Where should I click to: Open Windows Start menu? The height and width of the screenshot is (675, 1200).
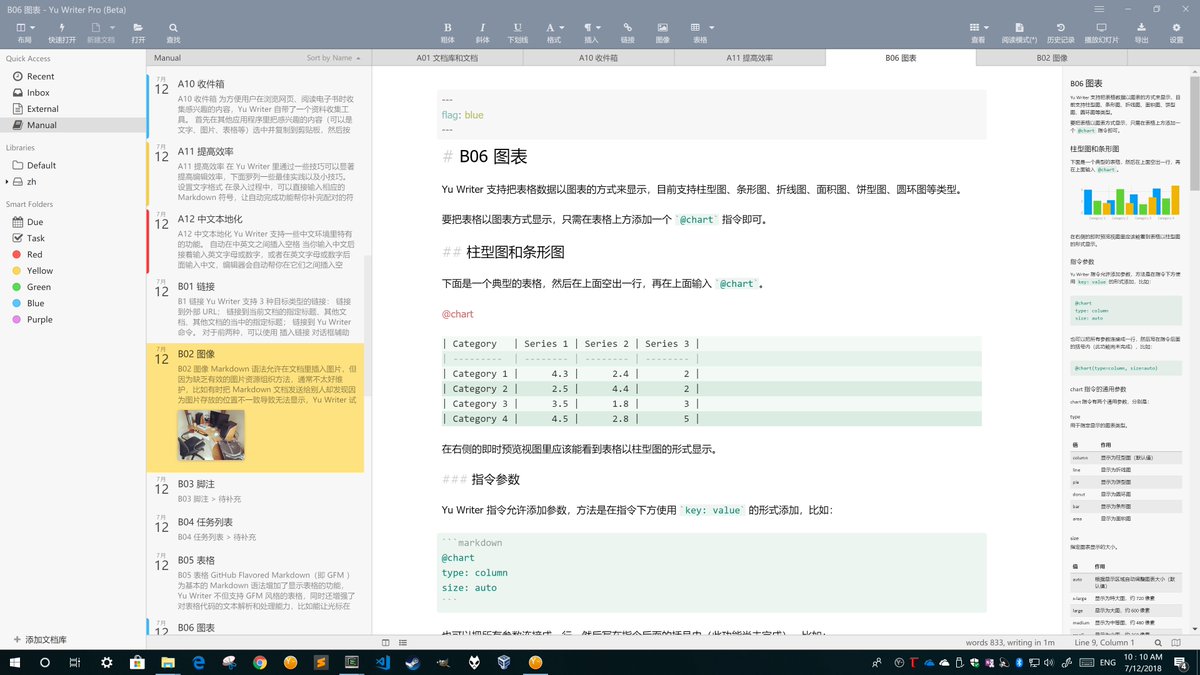point(14,662)
